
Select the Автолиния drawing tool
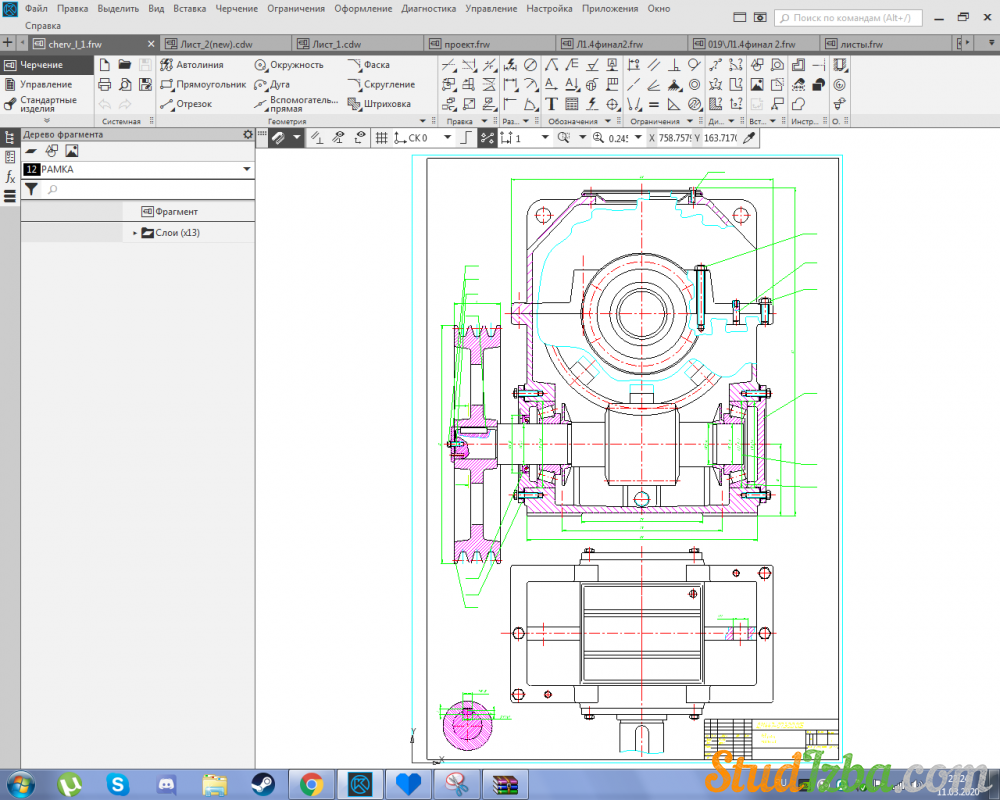click(x=193, y=65)
